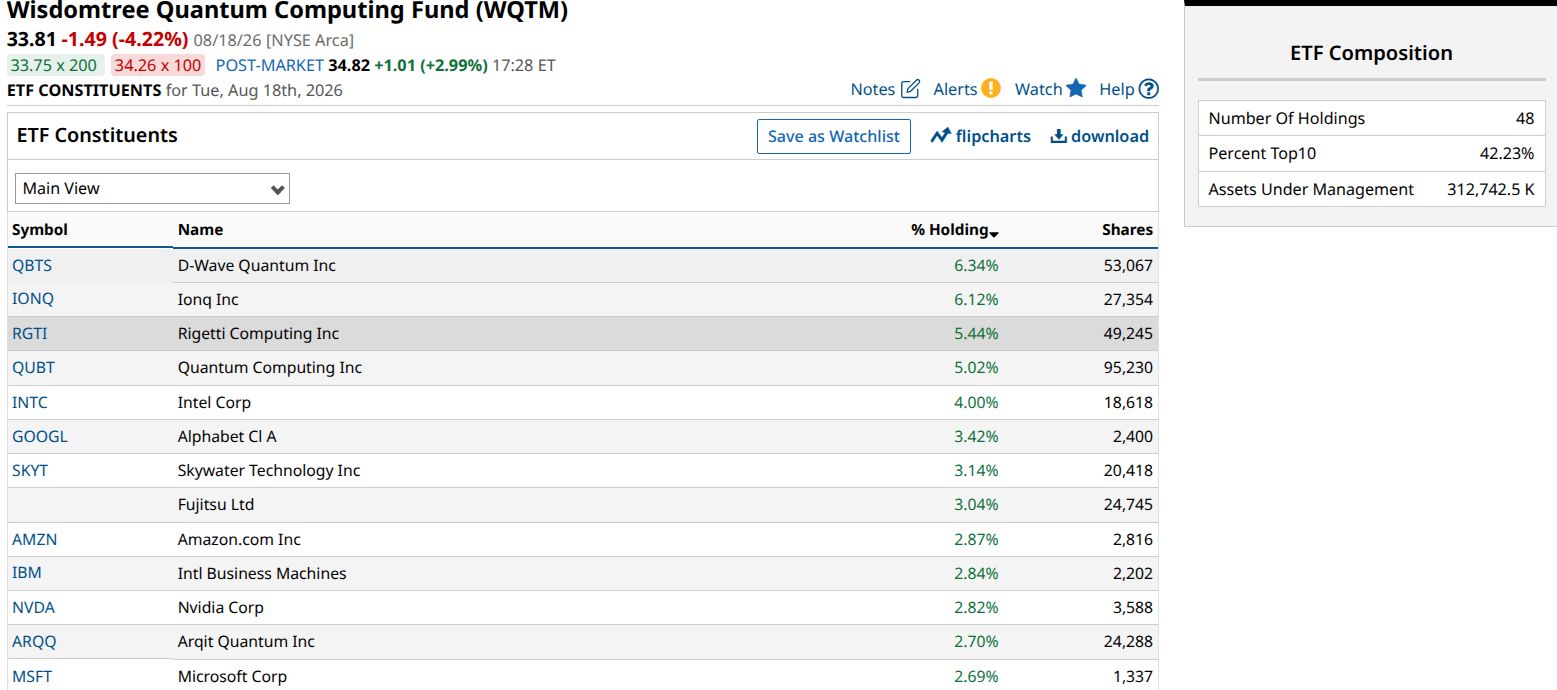Click the Alerts link

click(955, 89)
